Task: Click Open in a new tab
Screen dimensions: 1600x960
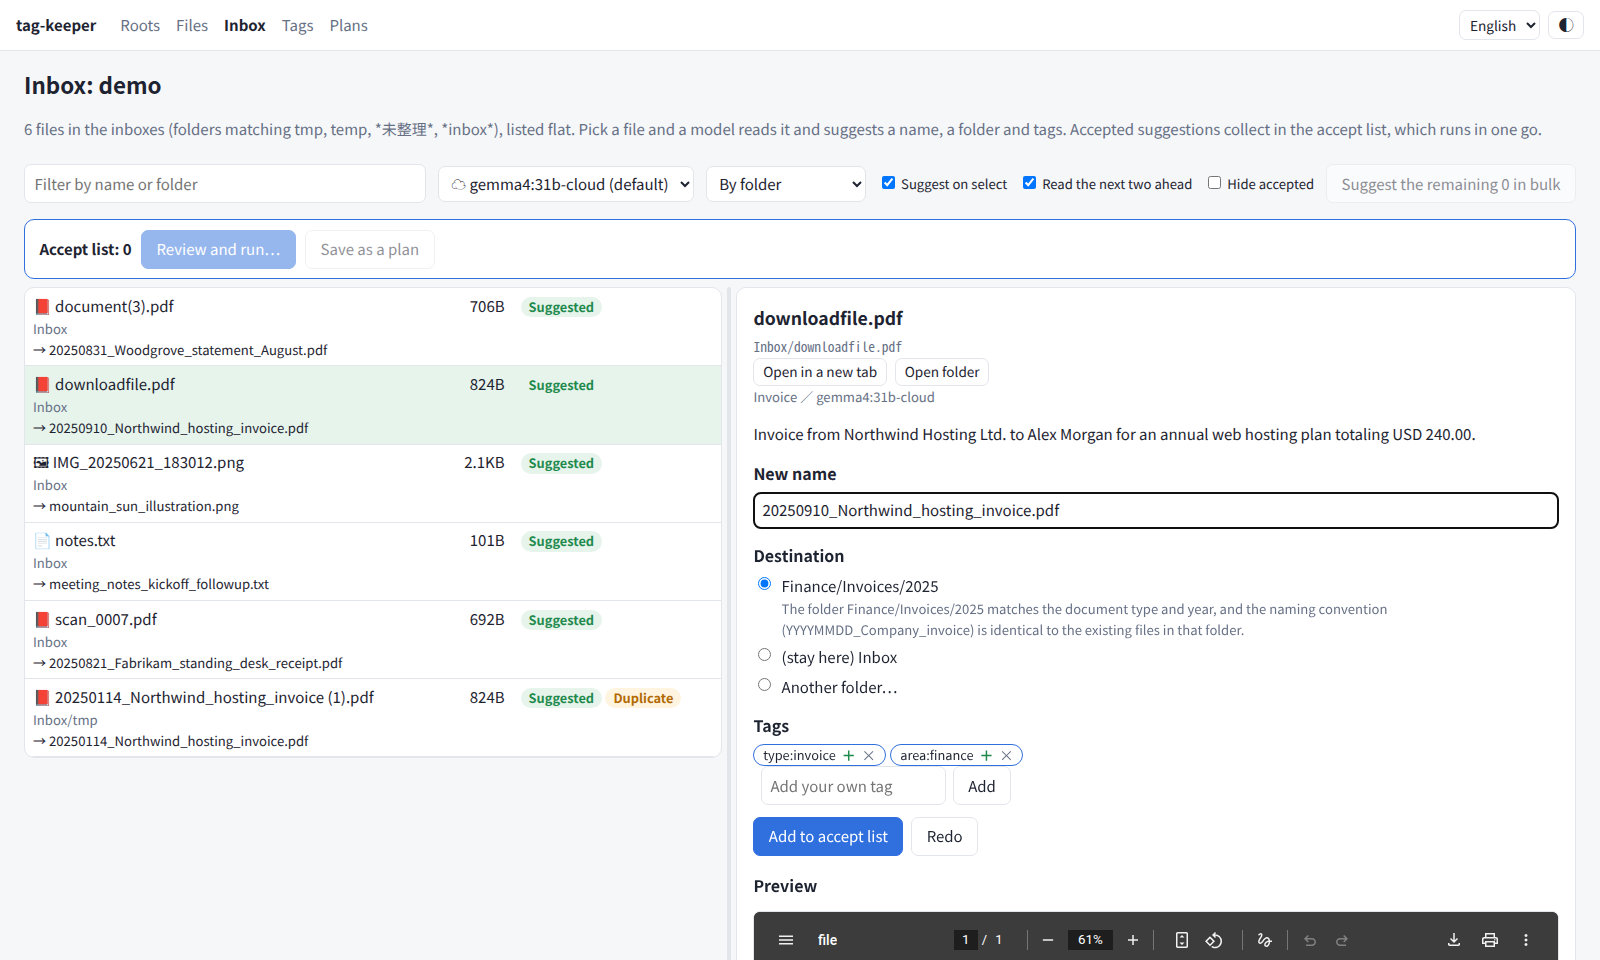Action: [820, 372]
